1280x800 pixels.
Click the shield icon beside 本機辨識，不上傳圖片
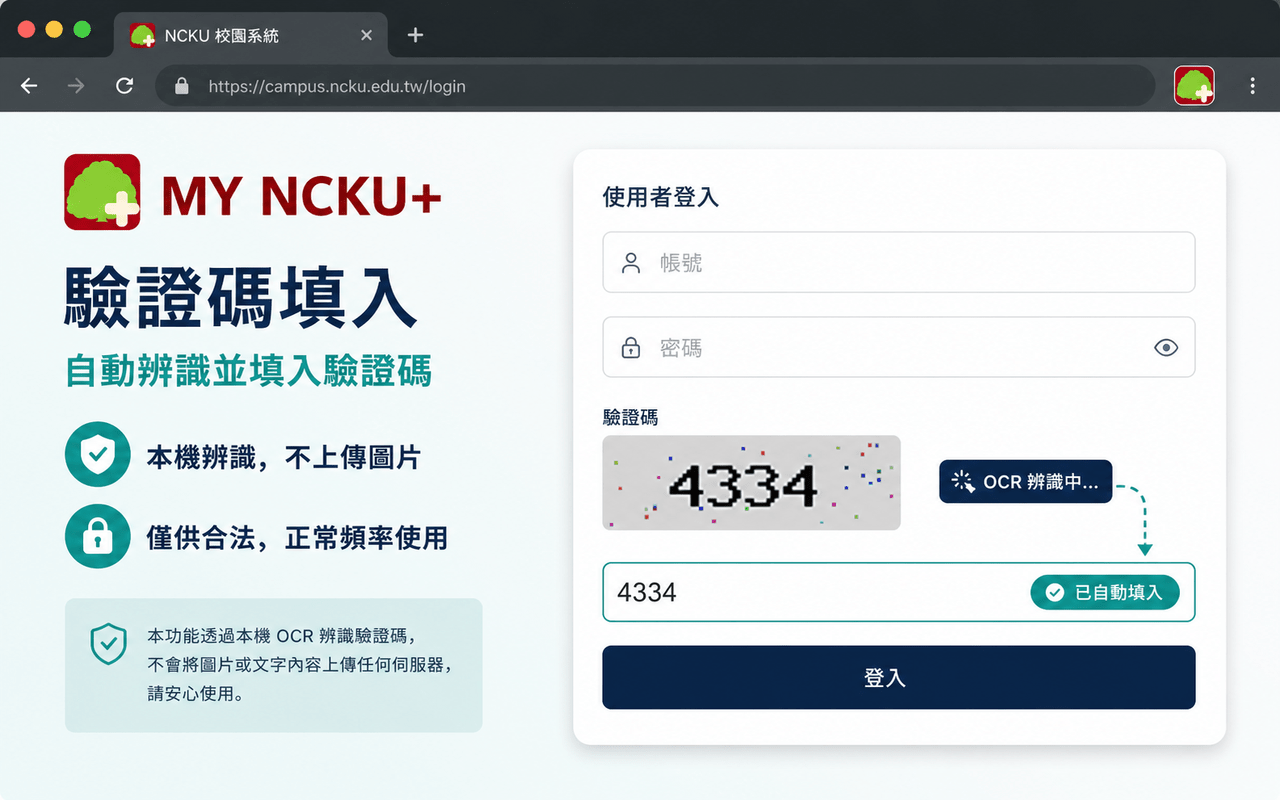(97, 455)
